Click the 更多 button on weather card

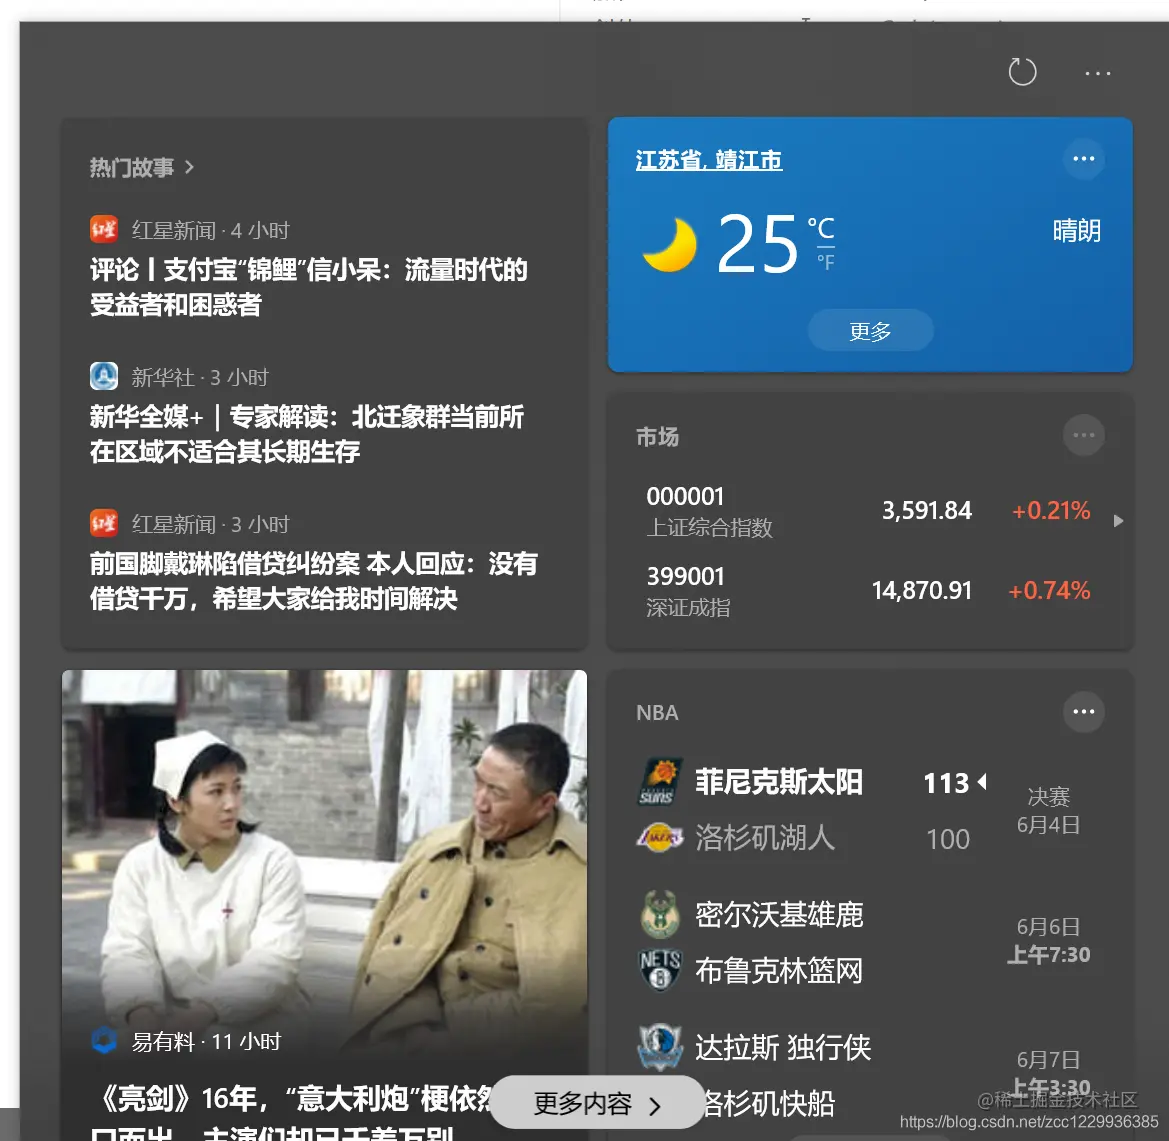click(x=869, y=330)
